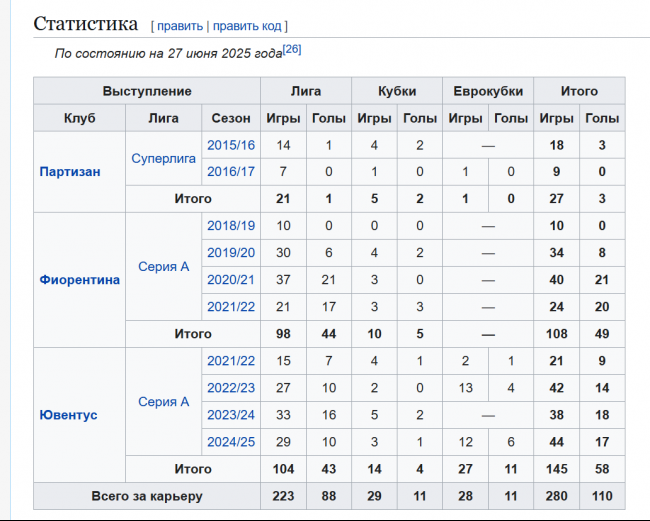The width and height of the screenshot is (650, 521).
Task: Open footnote reference [26]
Action: (292, 49)
